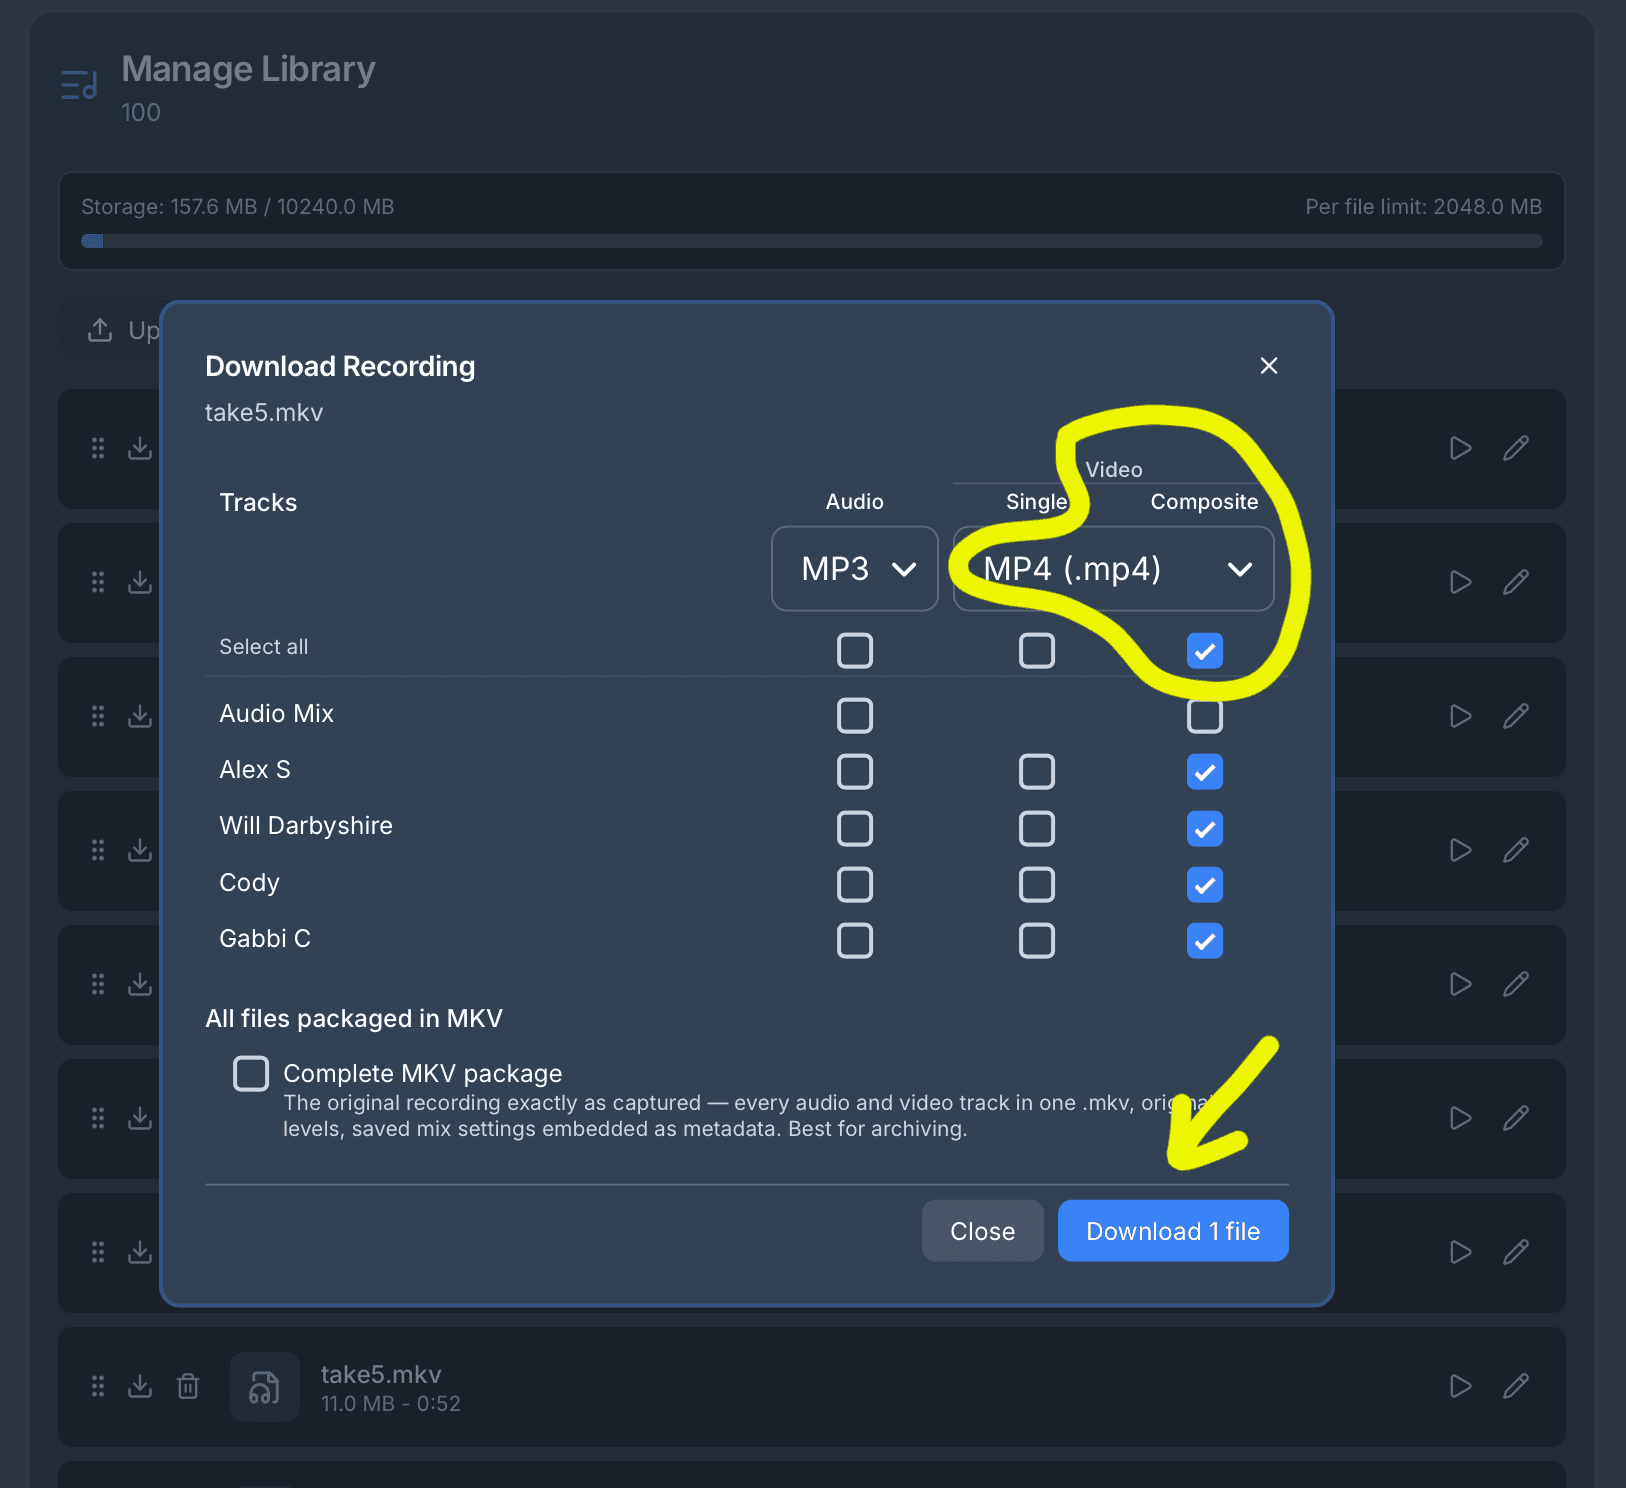Click the "Video" group header
This screenshot has height=1488, width=1626.
tap(1114, 470)
